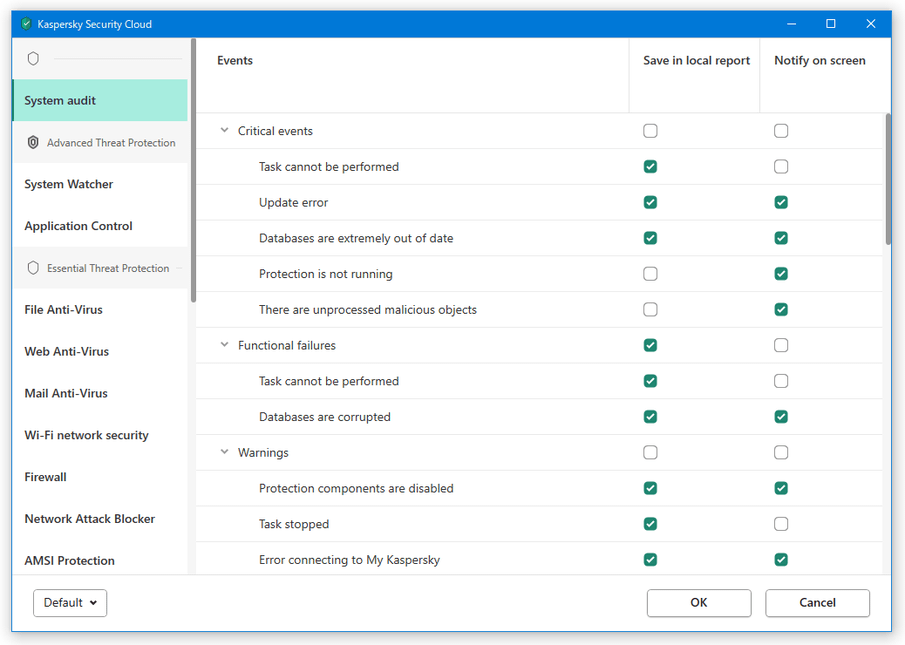Viewport: 905px width, 645px height.
Task: Check Functional failures notify on screen
Action: [x=781, y=346]
